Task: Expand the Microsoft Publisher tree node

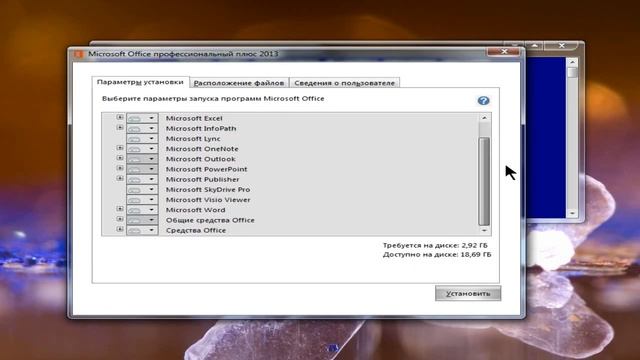Action: tap(120, 178)
